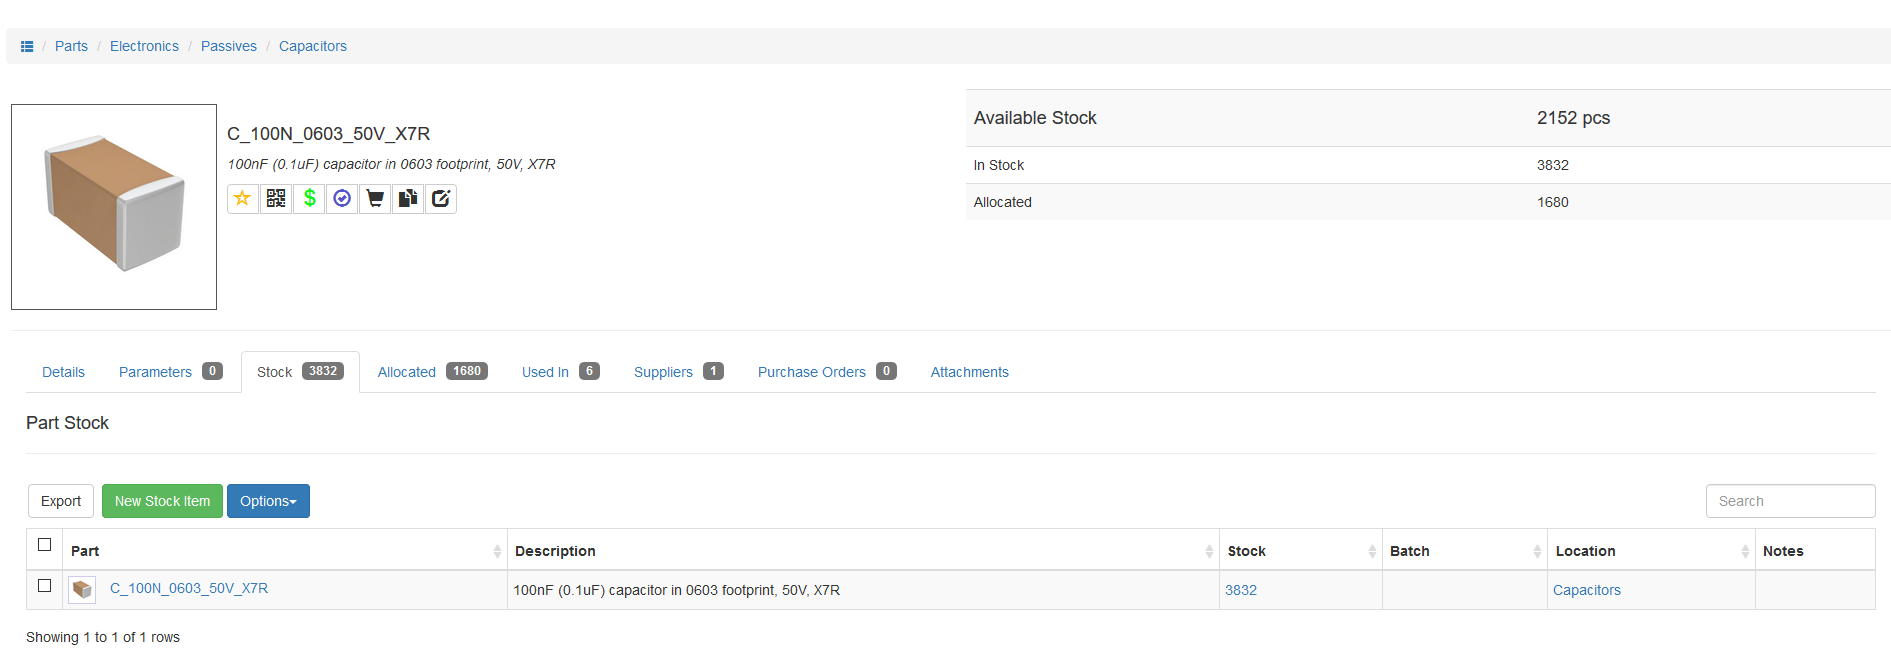Click the New Stock Item button

[162, 501]
